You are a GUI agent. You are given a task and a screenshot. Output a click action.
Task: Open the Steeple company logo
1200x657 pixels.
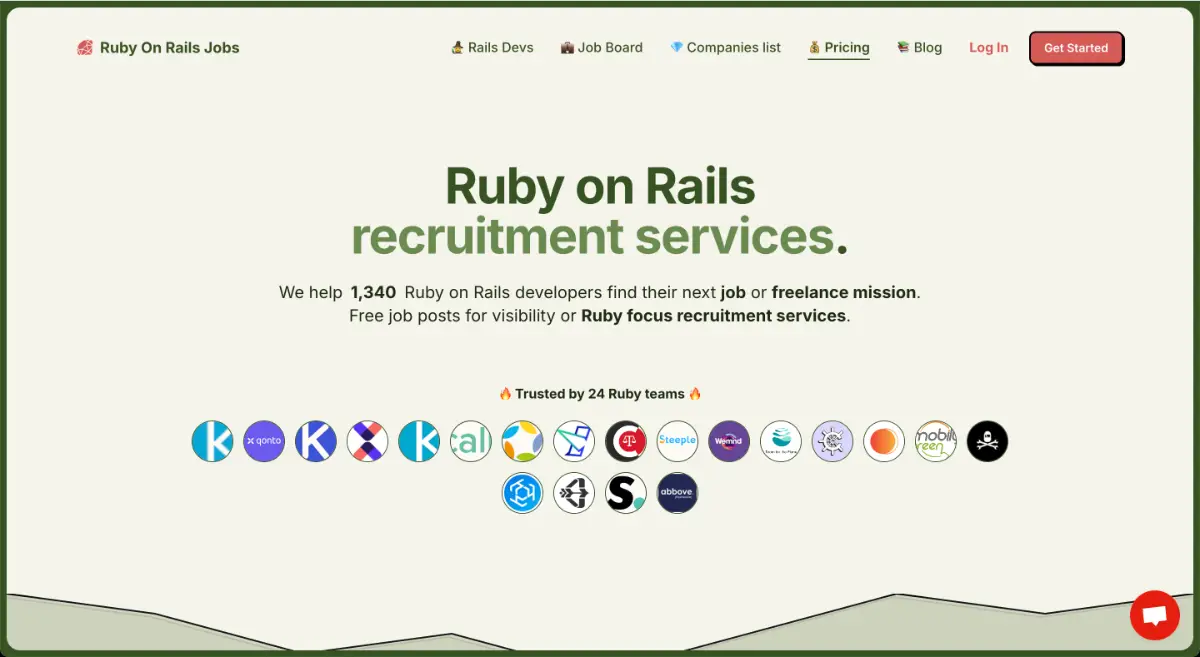pos(678,441)
